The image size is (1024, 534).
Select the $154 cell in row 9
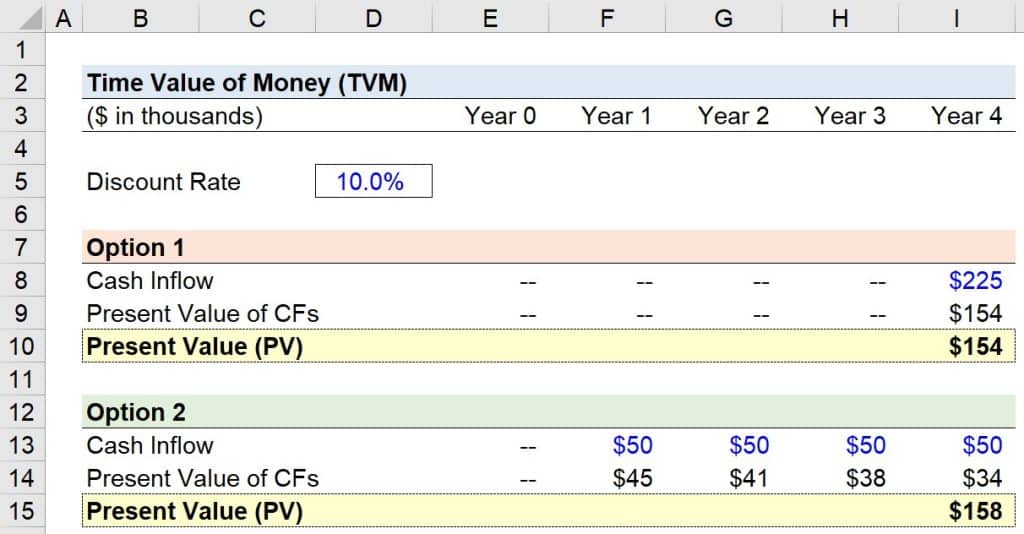click(x=976, y=313)
